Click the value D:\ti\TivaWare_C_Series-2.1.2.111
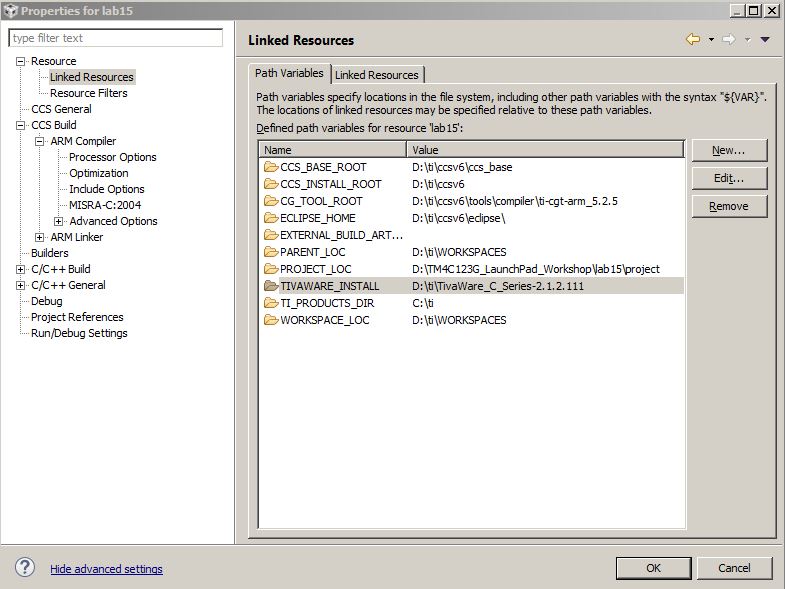 tap(498, 286)
